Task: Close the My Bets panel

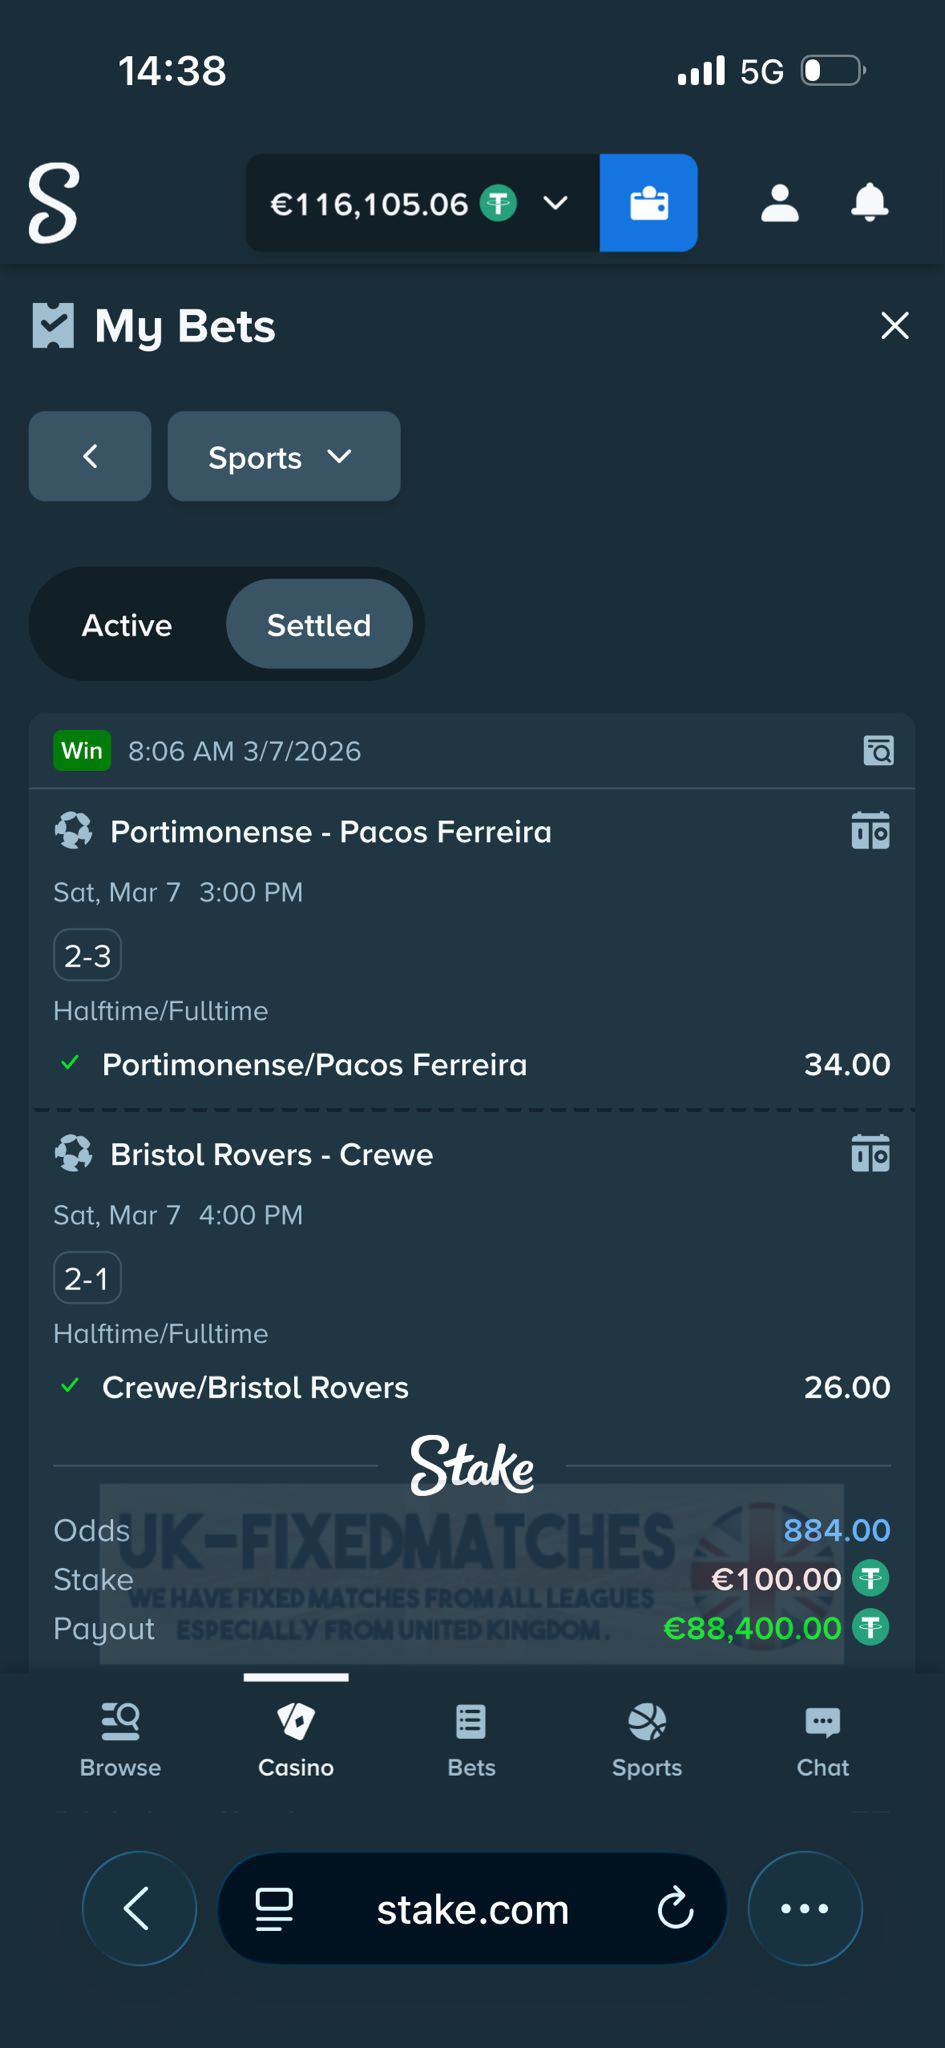Action: tap(893, 325)
